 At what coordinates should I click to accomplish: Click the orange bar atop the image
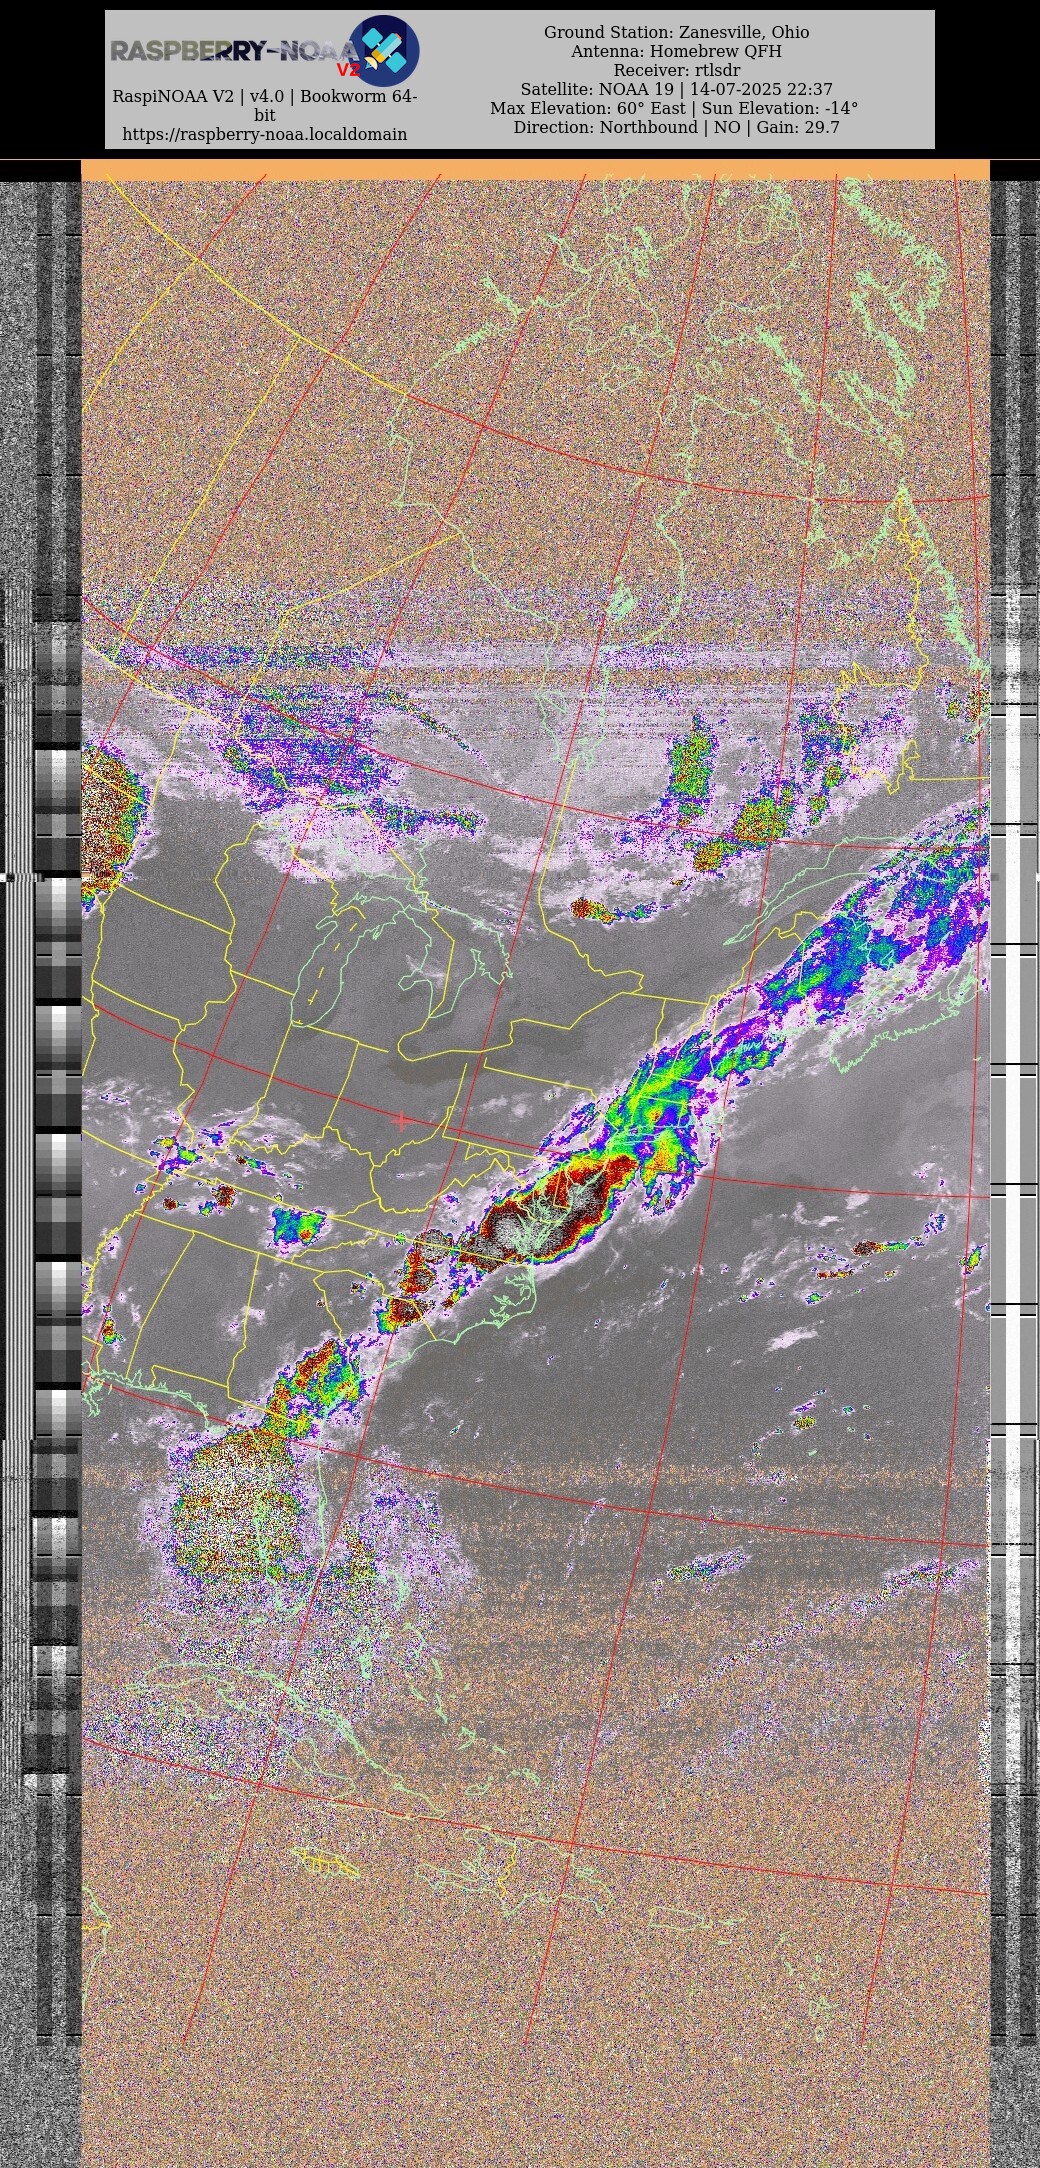tap(535, 169)
